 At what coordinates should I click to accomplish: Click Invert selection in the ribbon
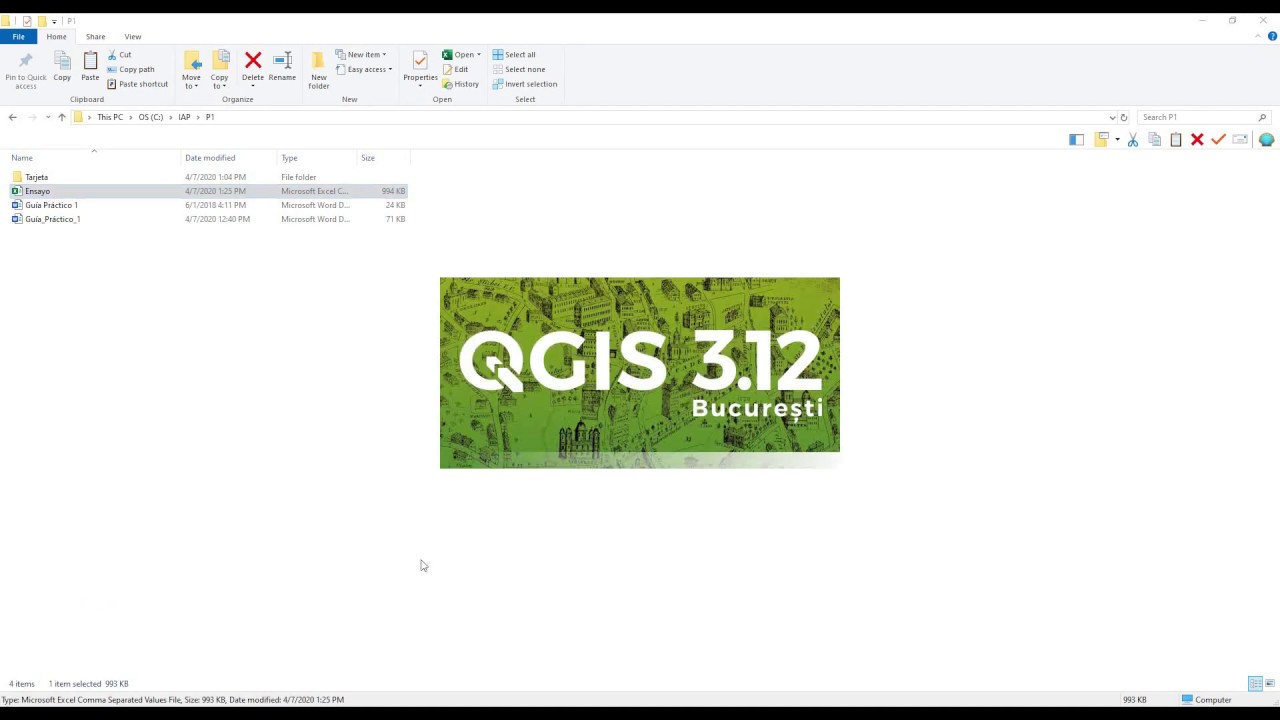pyautogui.click(x=525, y=84)
